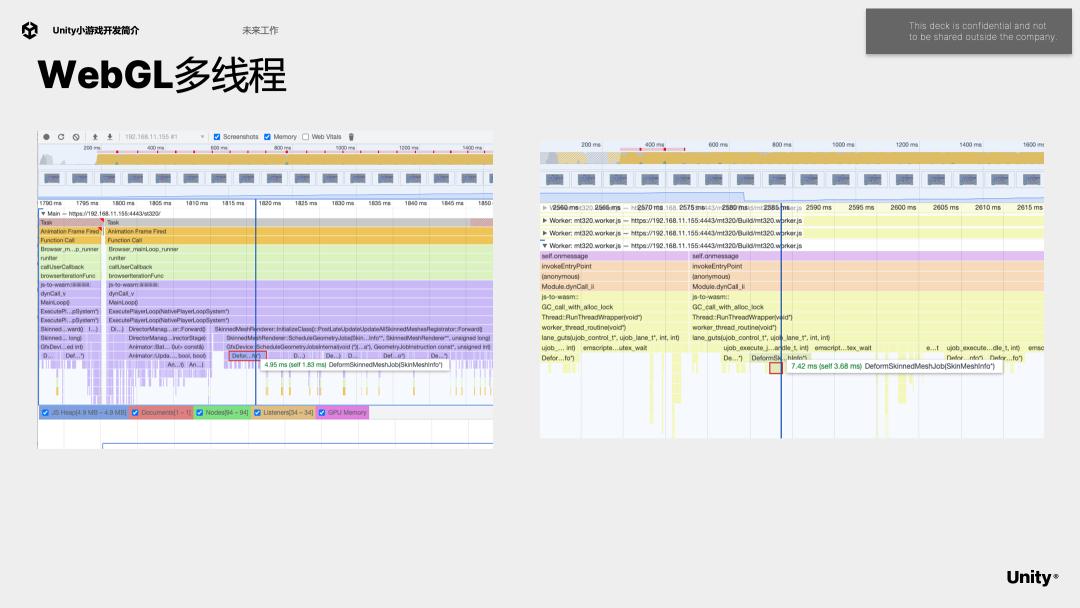Enable the Web Vitals checkbox
Image resolution: width=1080 pixels, height=608 pixels.
click(306, 136)
